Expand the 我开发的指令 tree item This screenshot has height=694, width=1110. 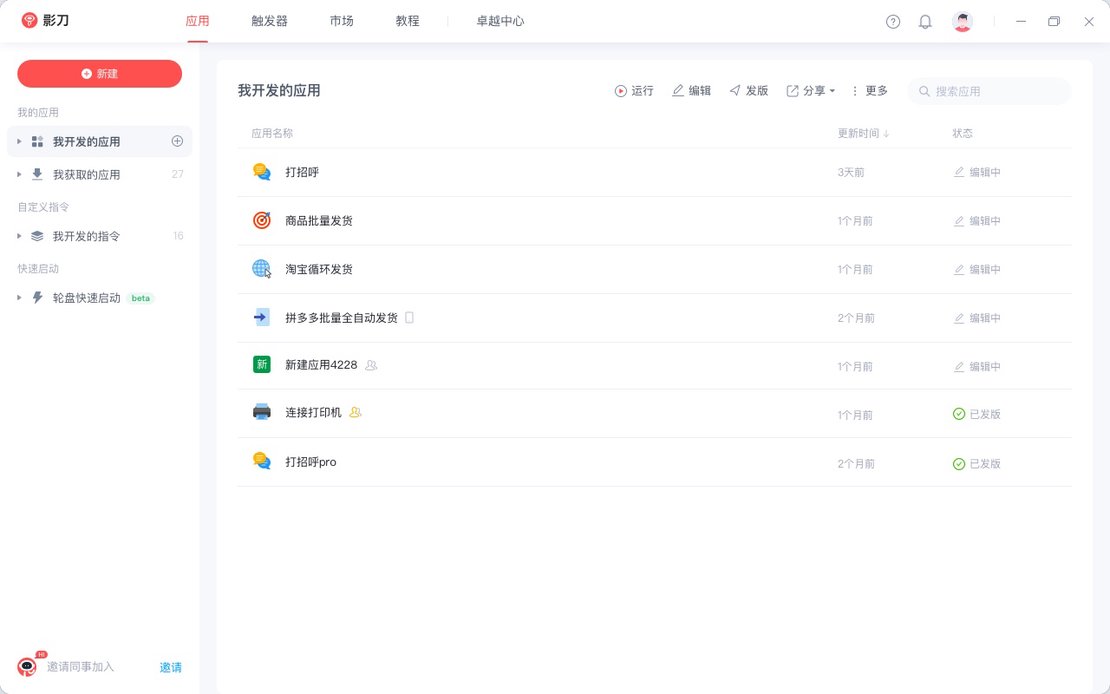[x=19, y=236]
